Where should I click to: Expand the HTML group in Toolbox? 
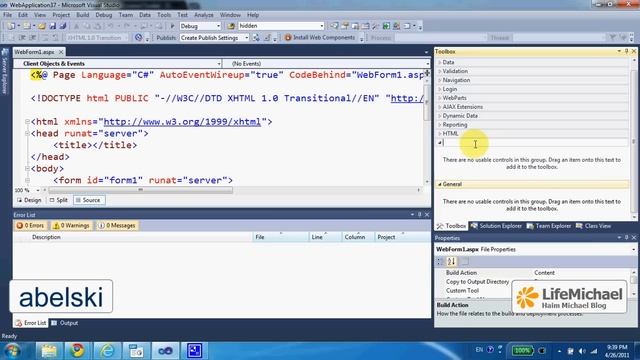[440, 134]
